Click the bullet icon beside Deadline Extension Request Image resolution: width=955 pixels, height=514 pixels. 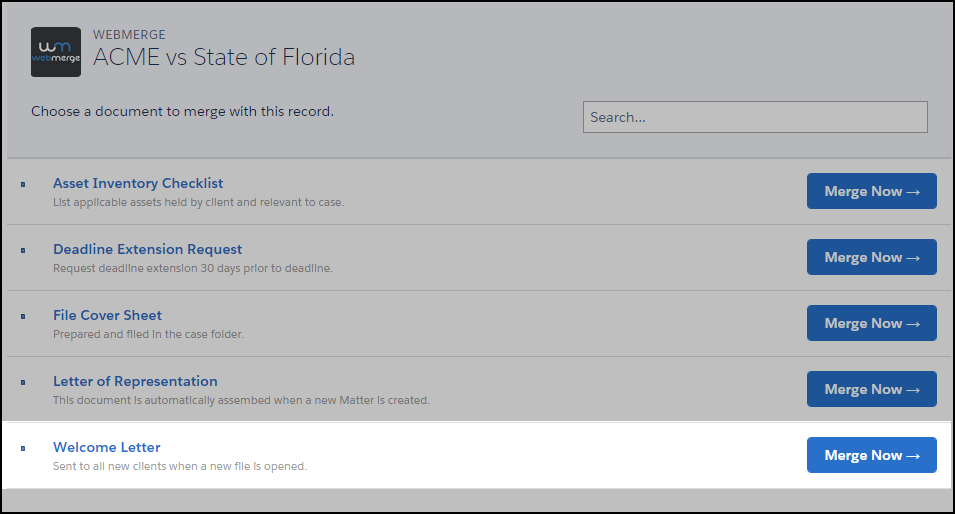tap(23, 250)
